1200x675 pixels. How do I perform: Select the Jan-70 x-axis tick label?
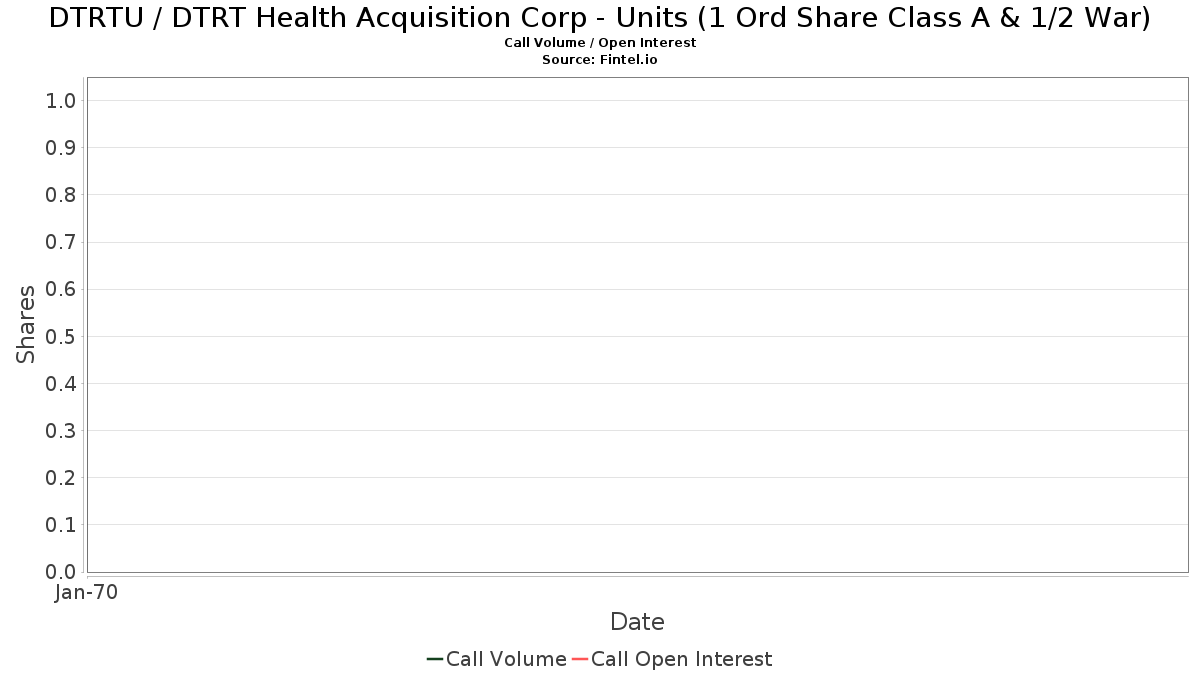[87, 592]
